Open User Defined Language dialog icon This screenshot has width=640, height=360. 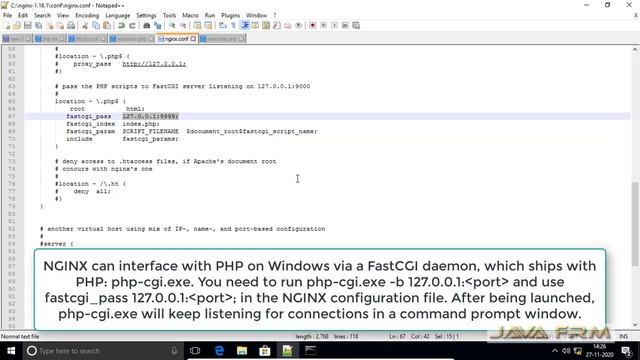(x=255, y=25)
